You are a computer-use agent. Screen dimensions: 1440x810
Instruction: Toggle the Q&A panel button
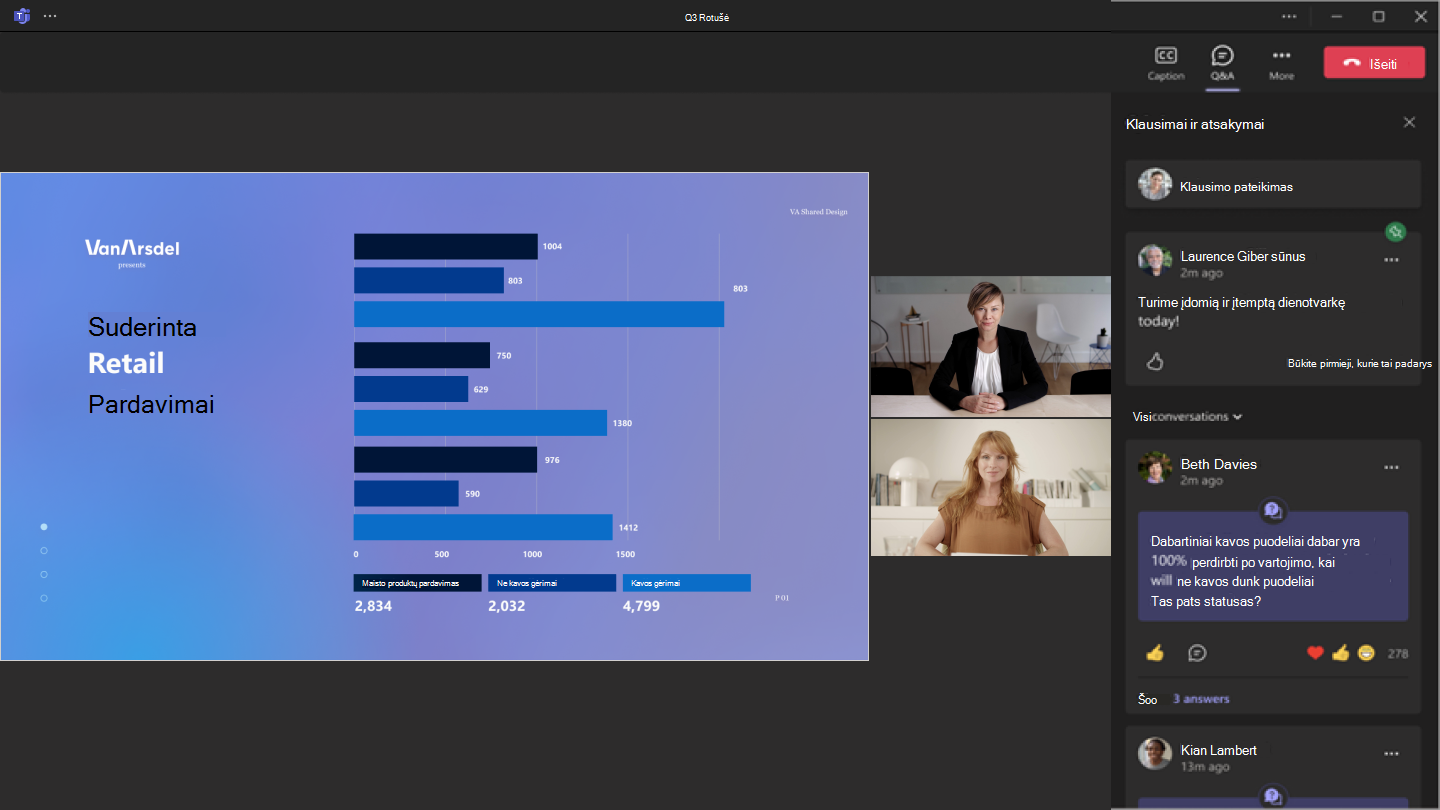pyautogui.click(x=1222, y=63)
